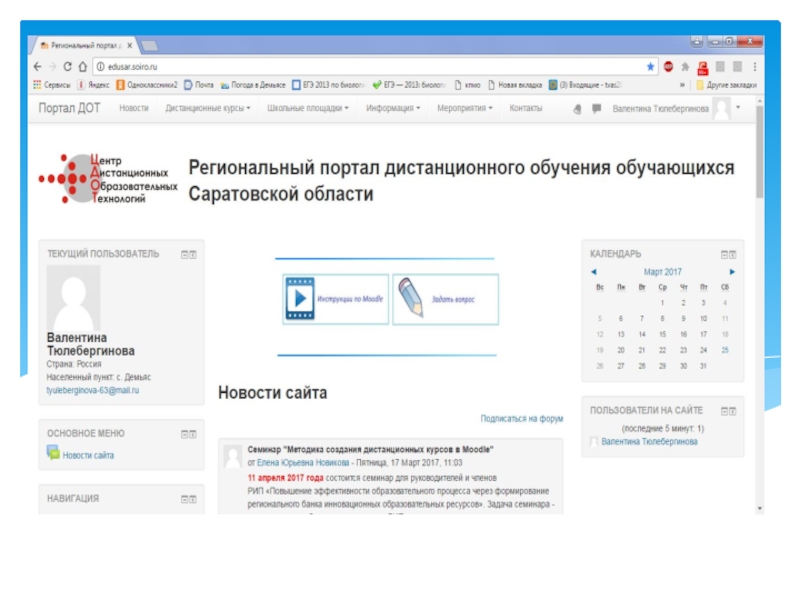Select calendar day 17

tap(704, 335)
